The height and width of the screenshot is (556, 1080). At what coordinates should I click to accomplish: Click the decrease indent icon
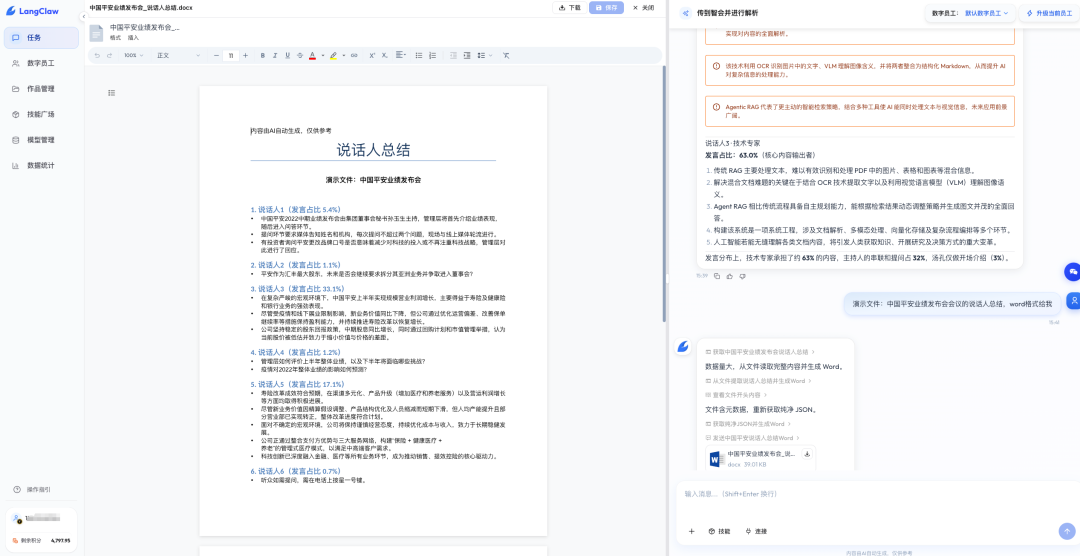click(453, 55)
